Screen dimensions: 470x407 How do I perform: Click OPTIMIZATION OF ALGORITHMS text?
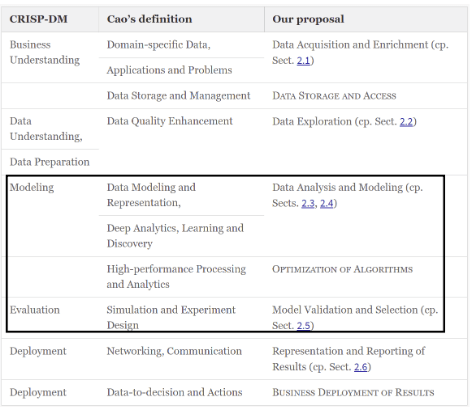click(x=342, y=269)
